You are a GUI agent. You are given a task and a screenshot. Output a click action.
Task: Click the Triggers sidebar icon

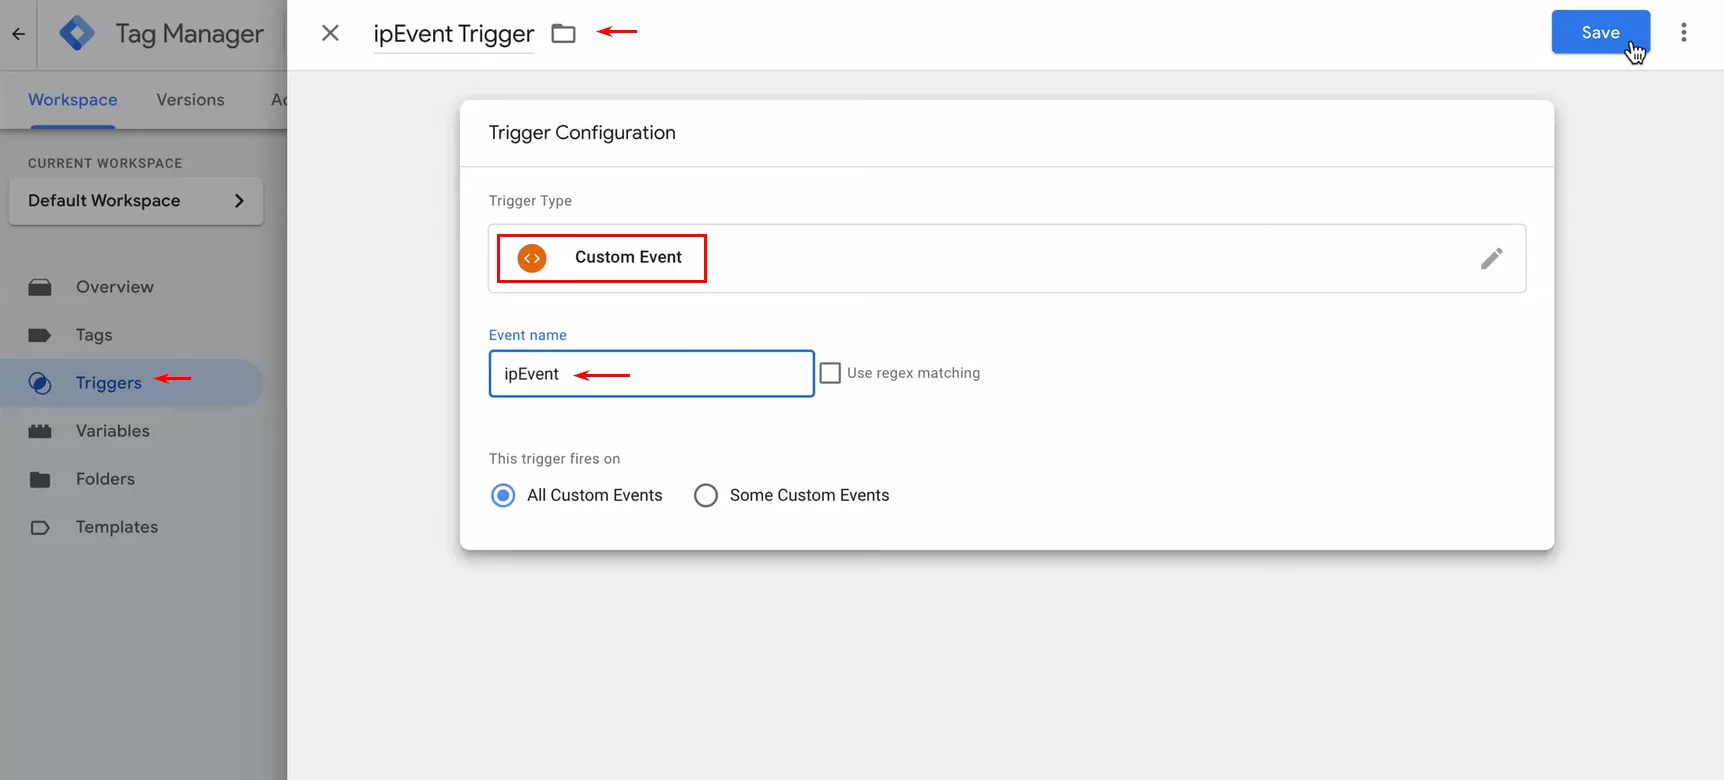(x=40, y=383)
